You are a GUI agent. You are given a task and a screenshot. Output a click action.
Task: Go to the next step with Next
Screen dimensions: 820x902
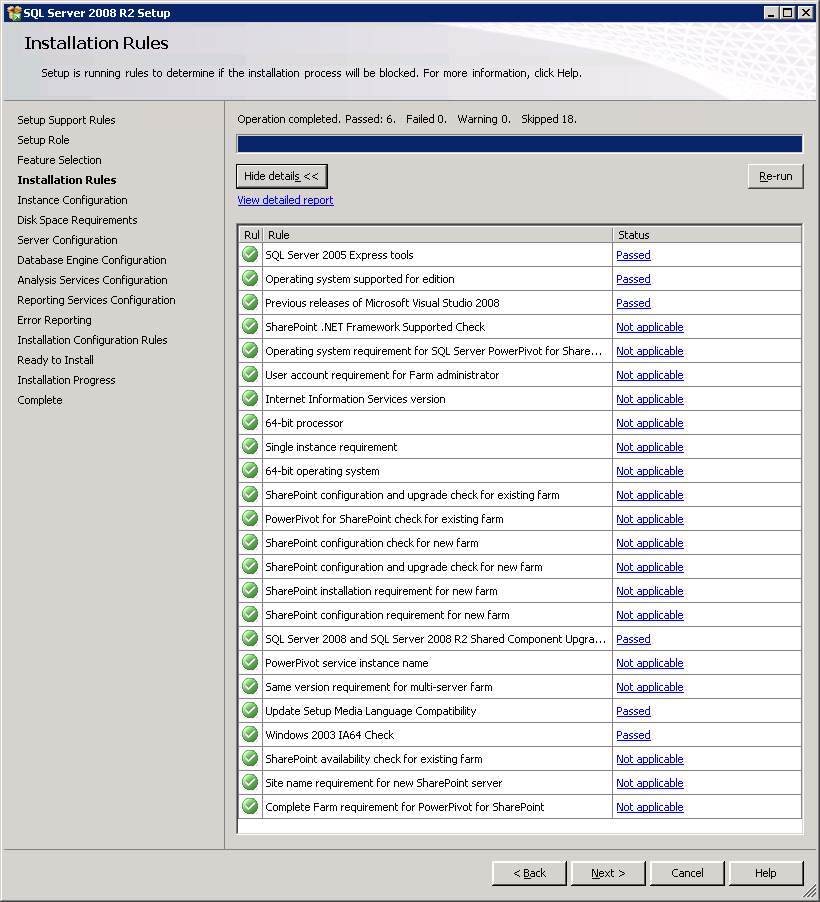[608, 873]
